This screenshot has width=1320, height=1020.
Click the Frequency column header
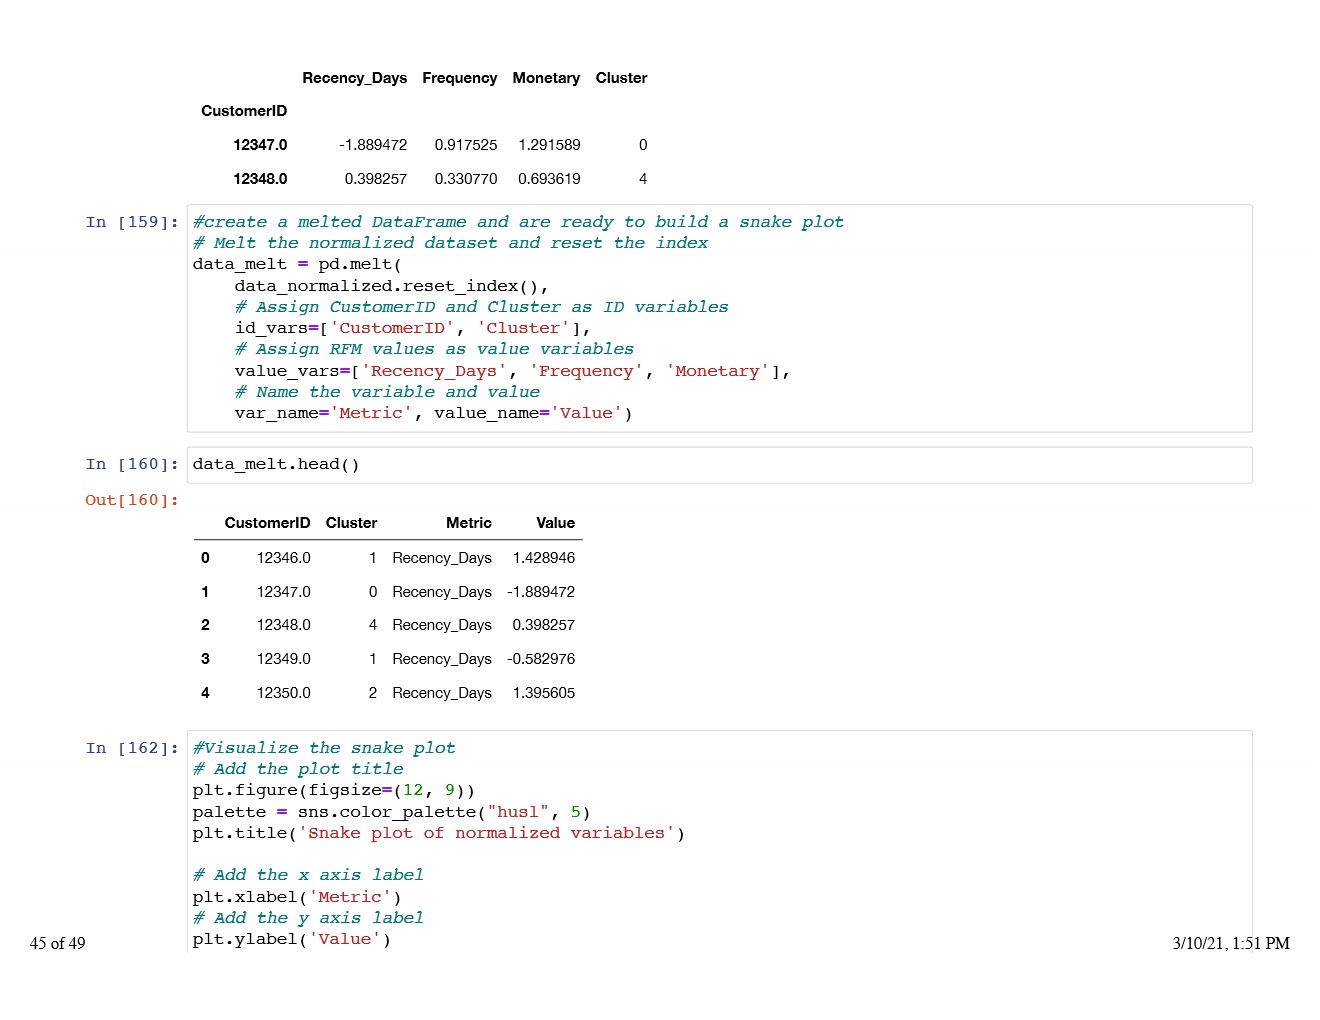(459, 78)
